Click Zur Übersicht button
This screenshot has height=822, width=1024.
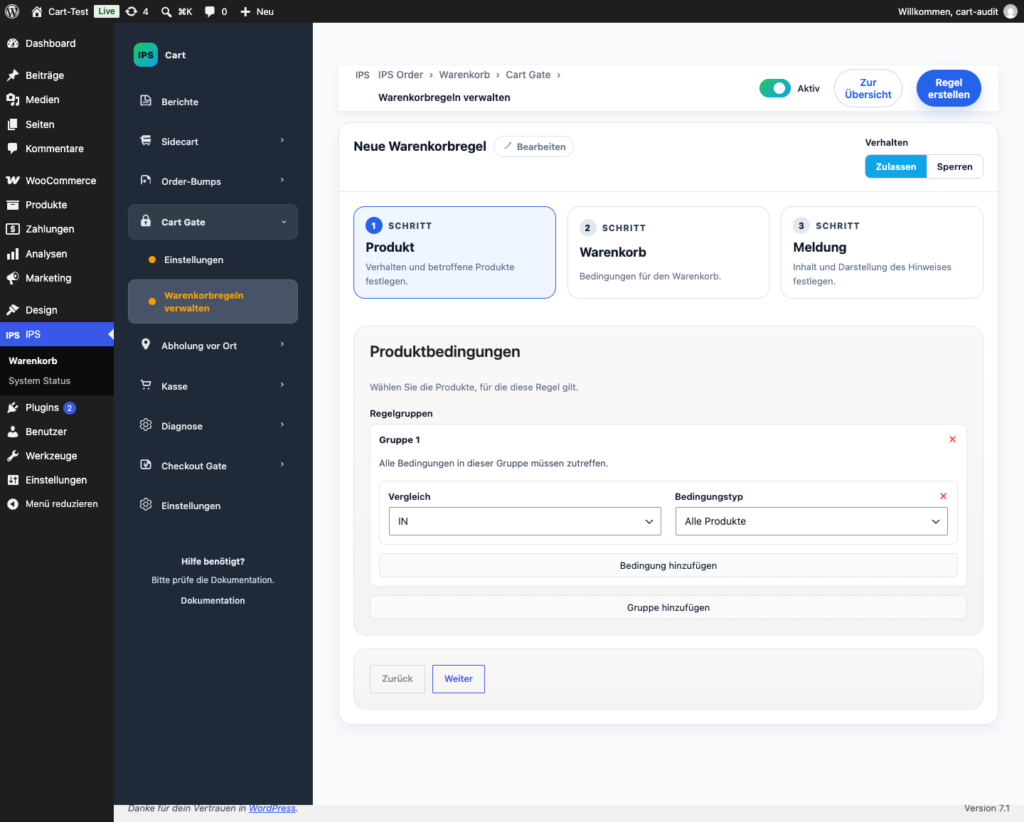tap(868, 88)
